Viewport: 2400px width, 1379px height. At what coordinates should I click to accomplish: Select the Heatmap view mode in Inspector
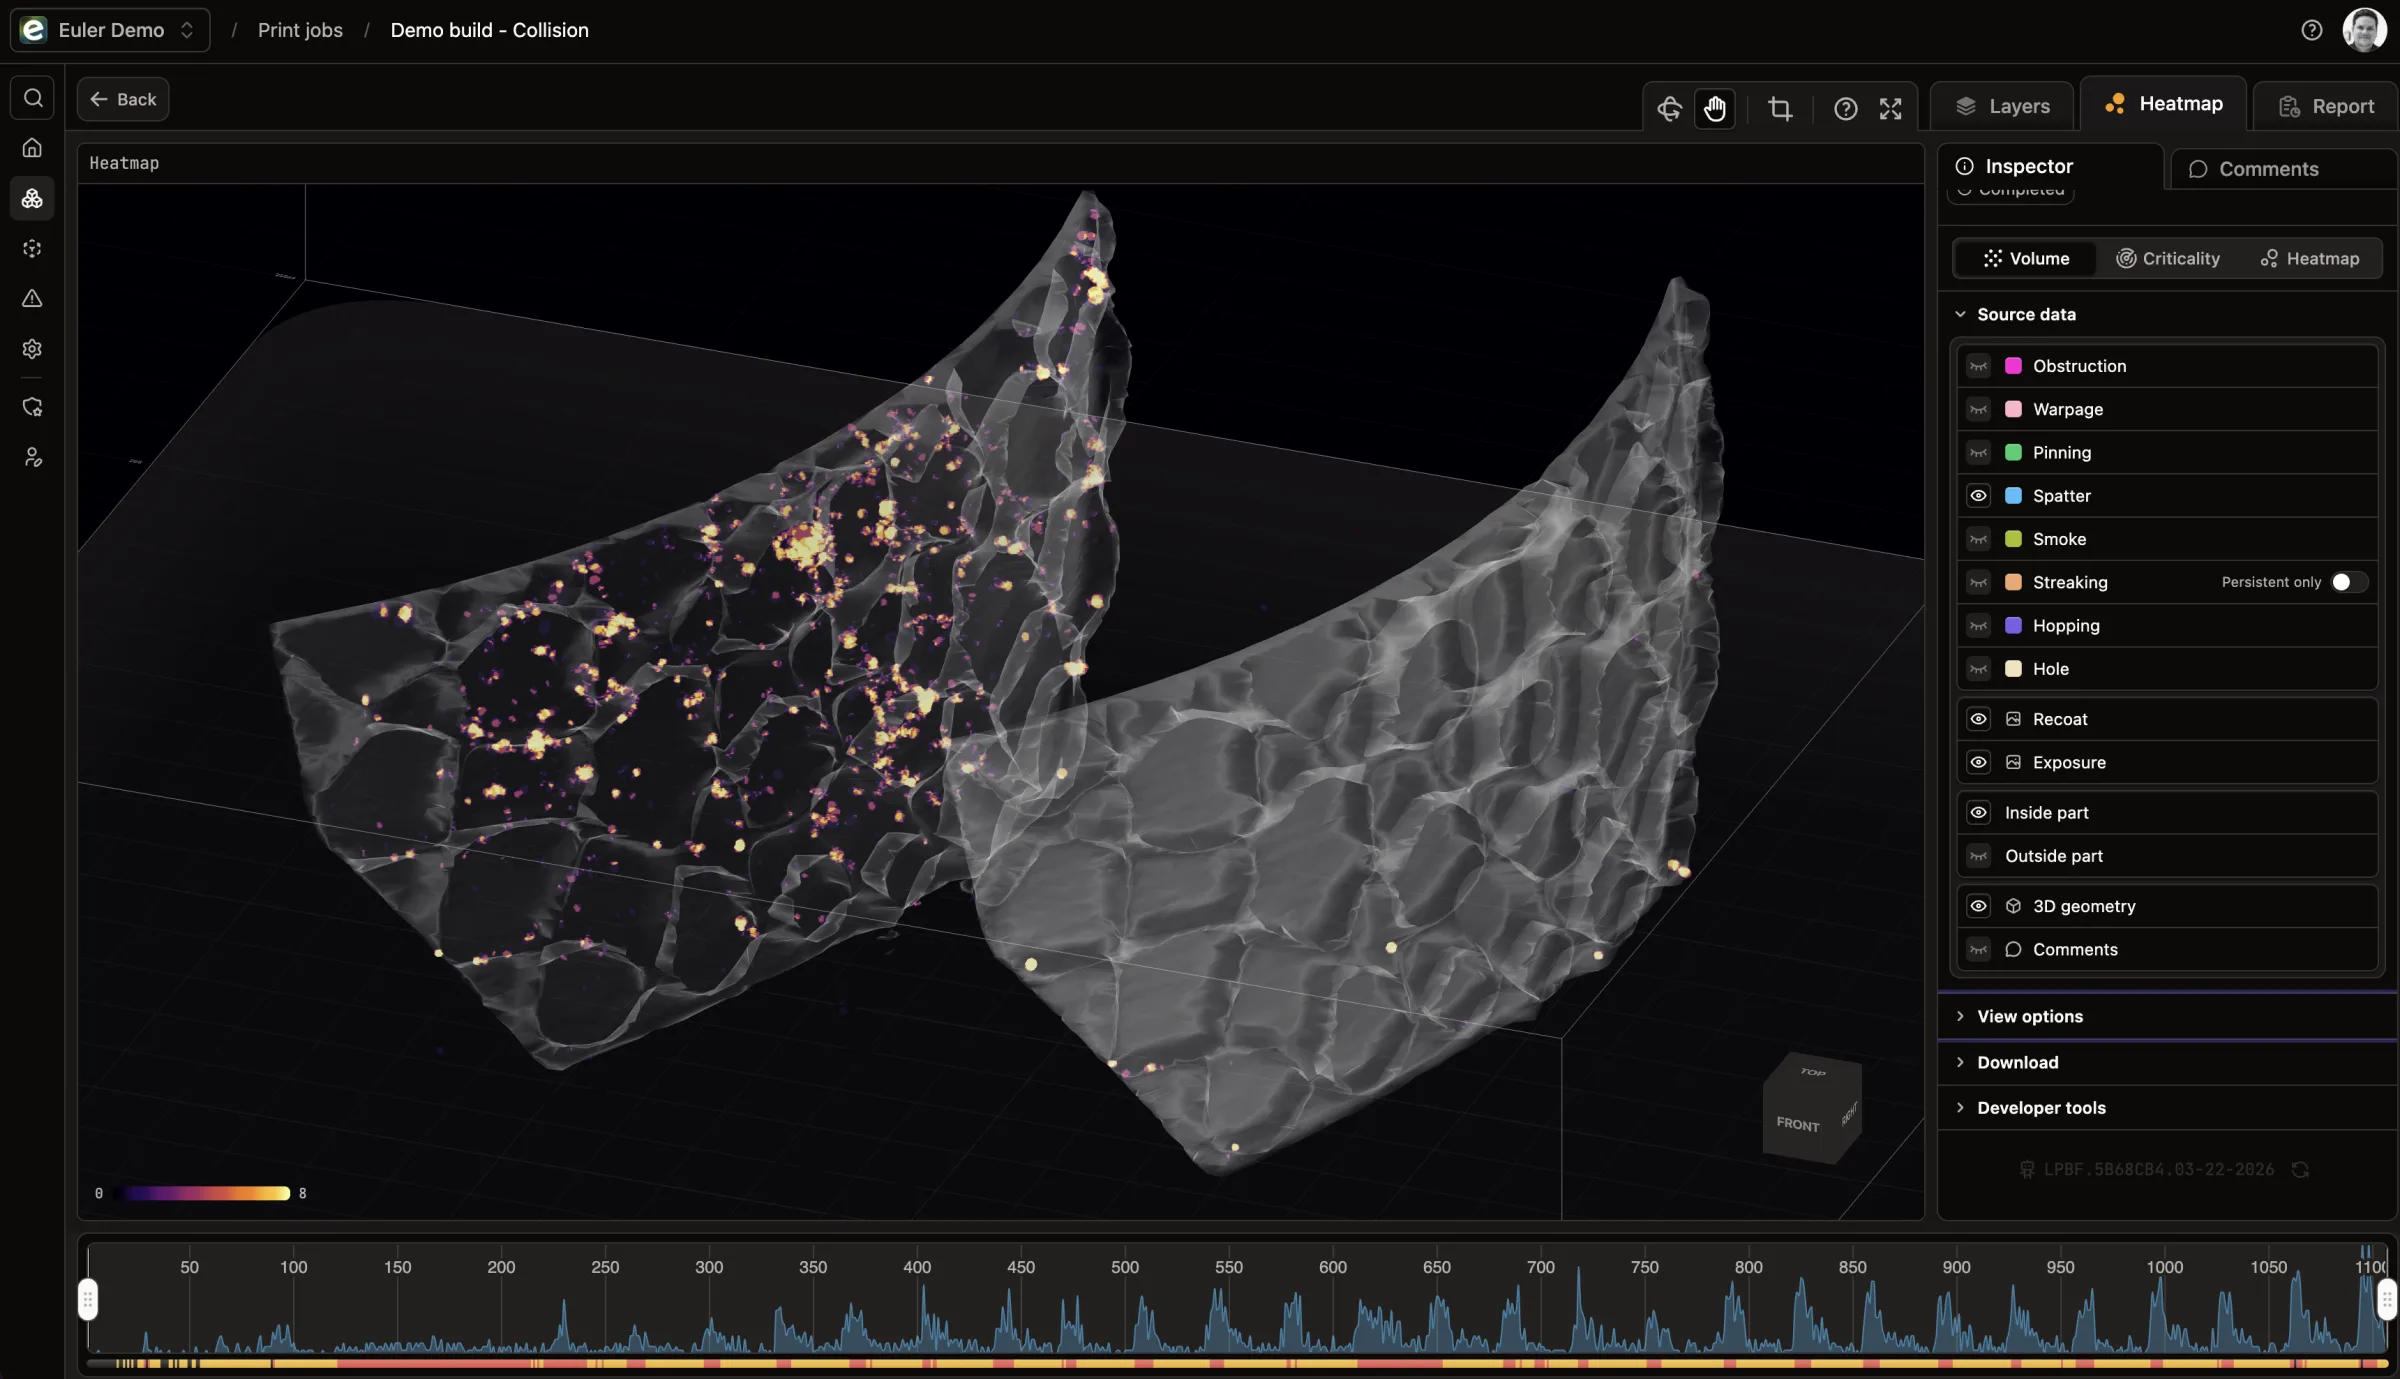(2309, 259)
